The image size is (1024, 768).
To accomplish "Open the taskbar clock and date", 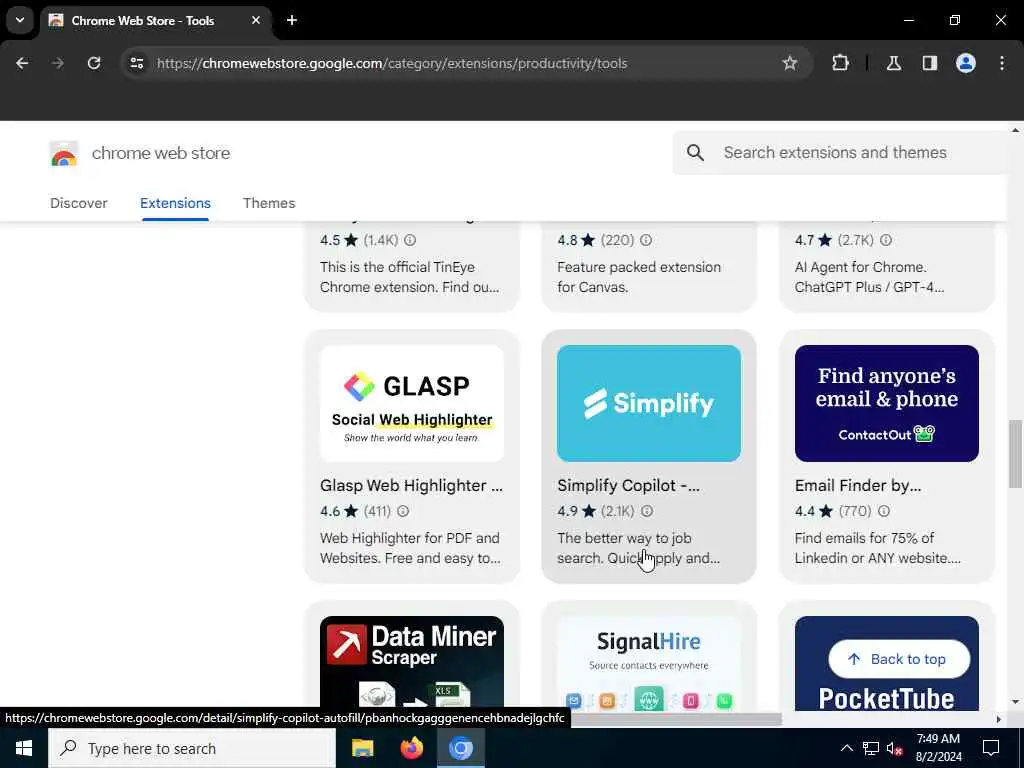I will tap(938, 748).
